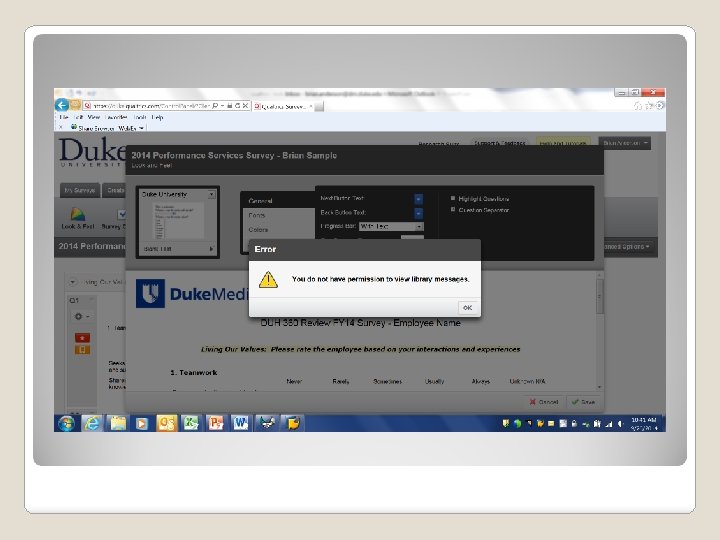Click the taskbar clock showing 10:41 AM

(x=644, y=423)
